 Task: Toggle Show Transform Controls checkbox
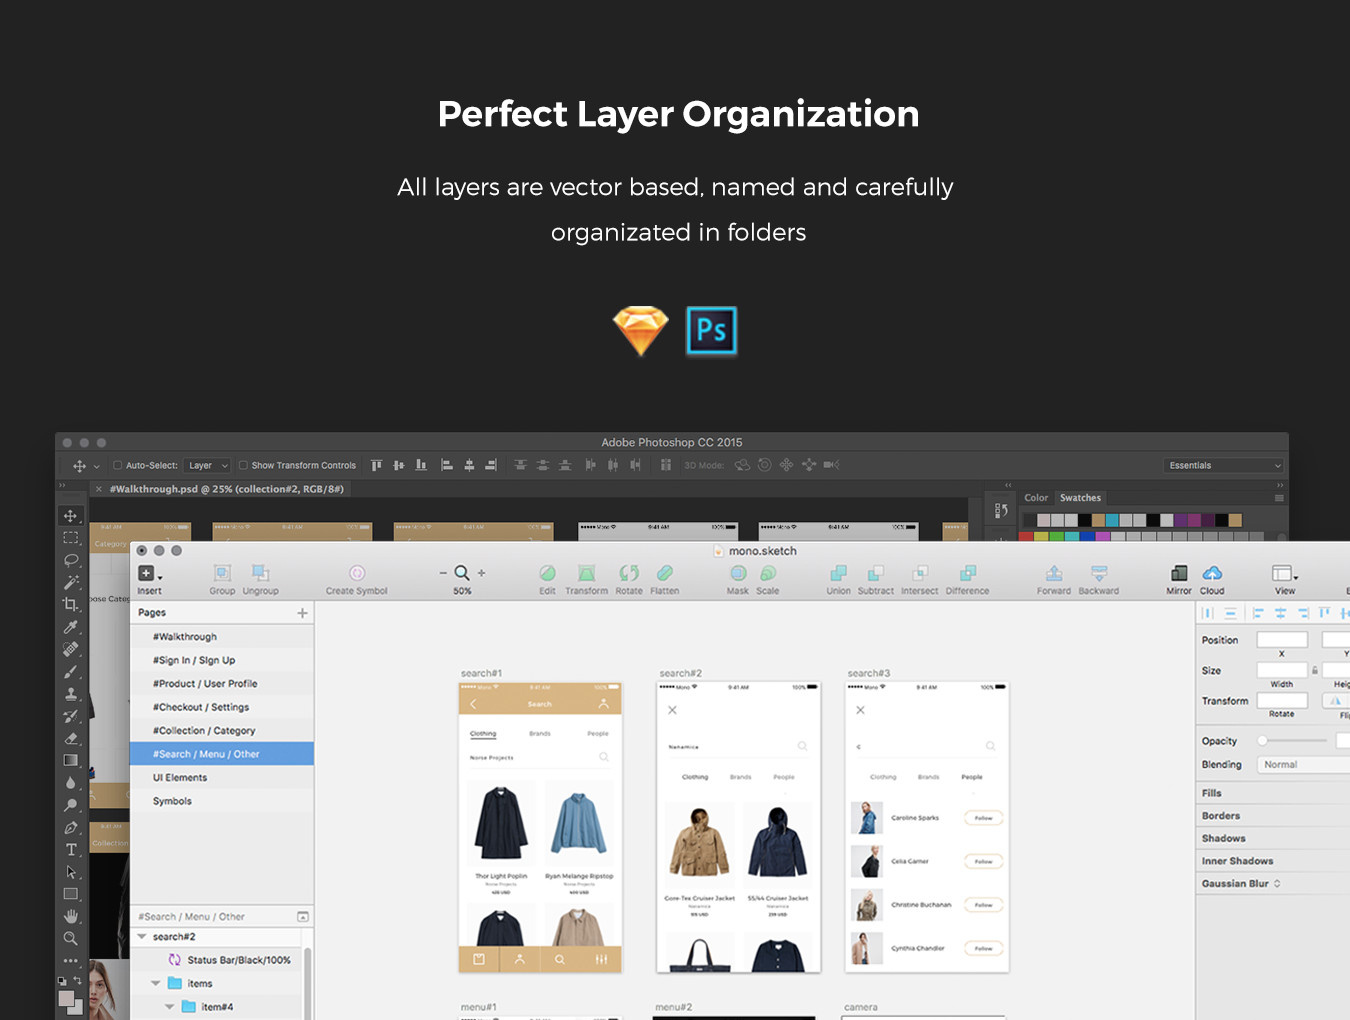point(244,465)
